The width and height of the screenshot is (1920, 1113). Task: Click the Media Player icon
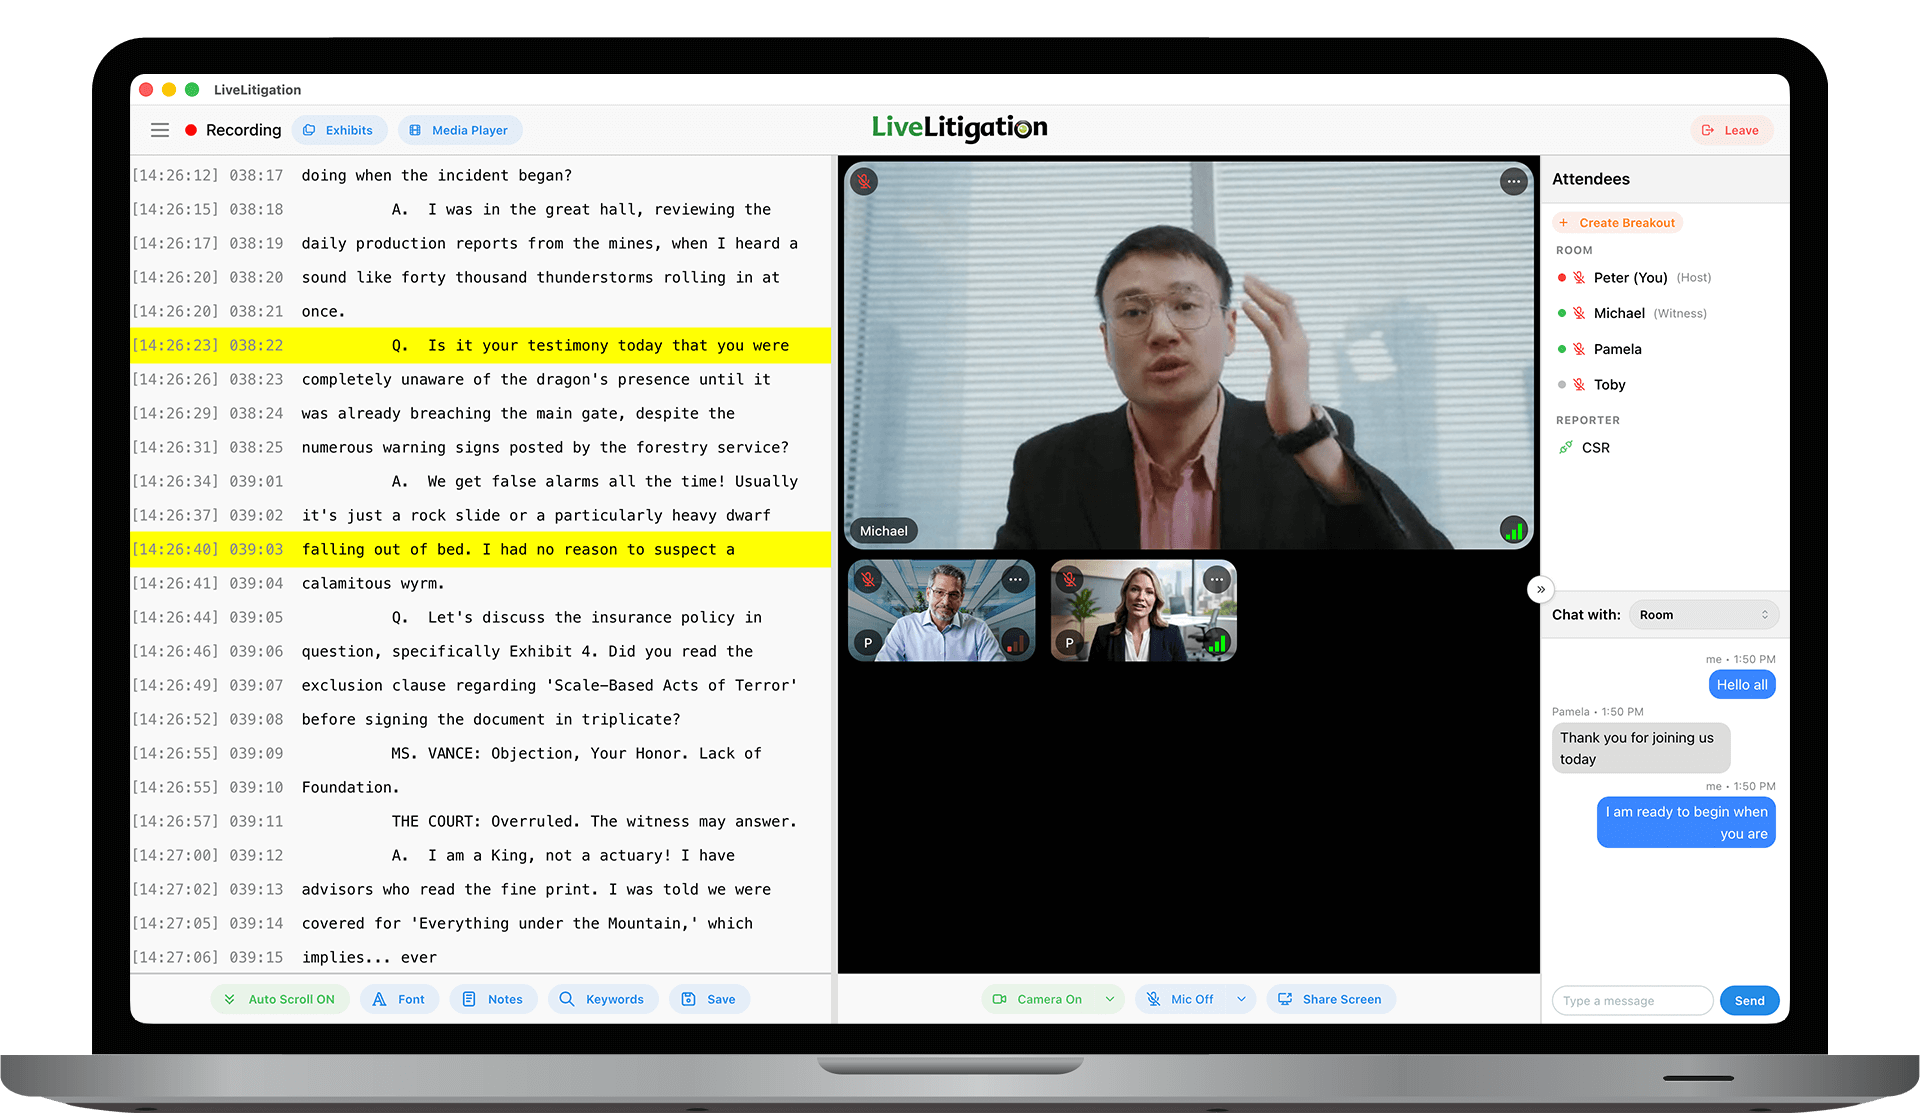[x=414, y=130]
